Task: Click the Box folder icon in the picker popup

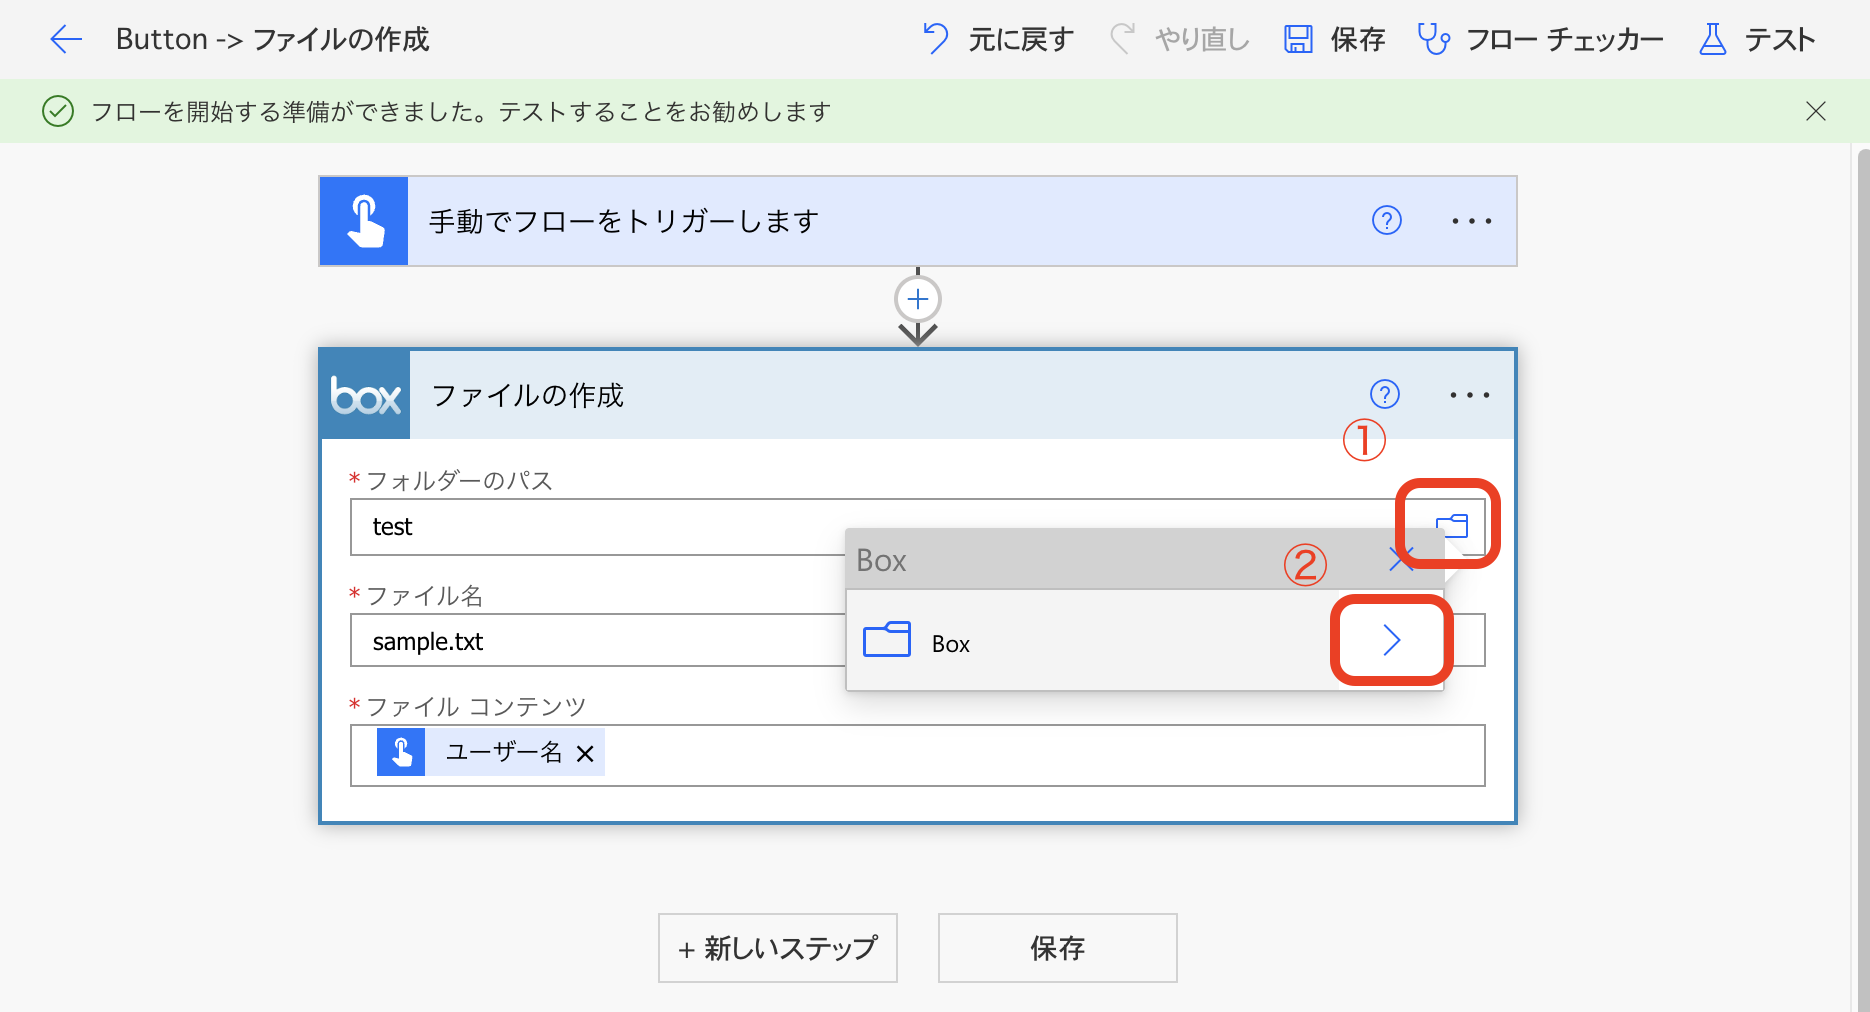Action: click(x=886, y=640)
